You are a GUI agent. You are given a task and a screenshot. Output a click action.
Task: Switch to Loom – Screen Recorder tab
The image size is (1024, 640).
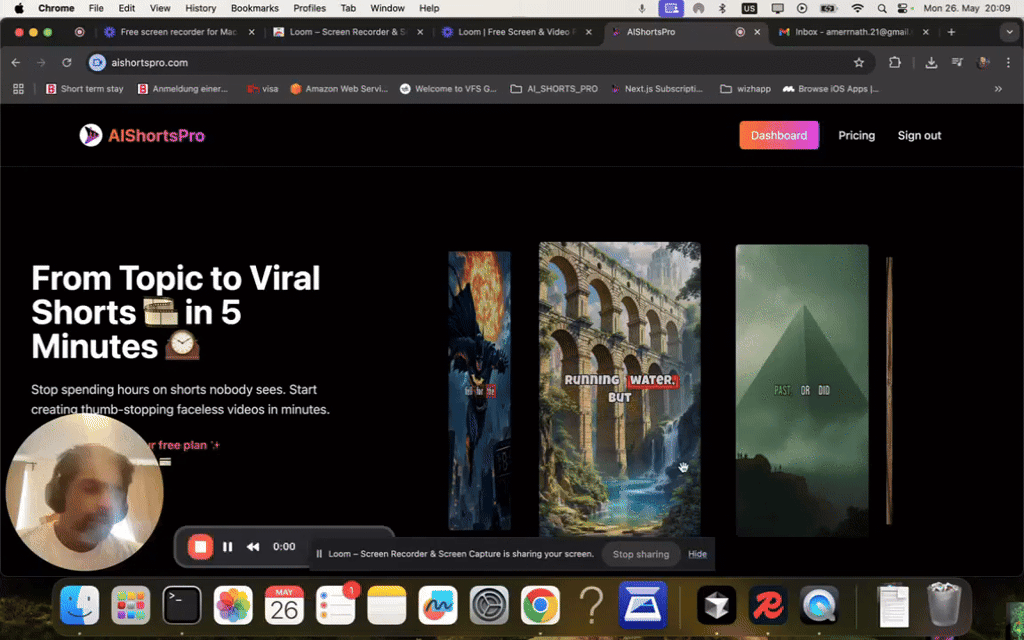tap(347, 32)
